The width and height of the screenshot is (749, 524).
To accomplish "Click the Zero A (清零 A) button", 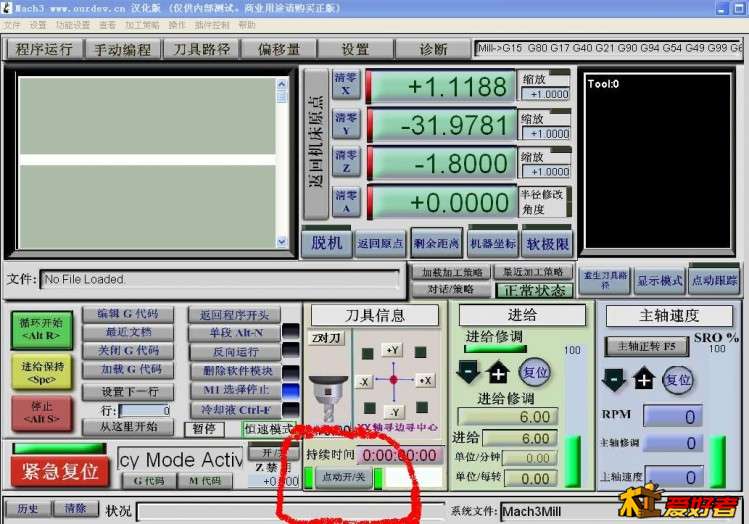I will coord(345,202).
